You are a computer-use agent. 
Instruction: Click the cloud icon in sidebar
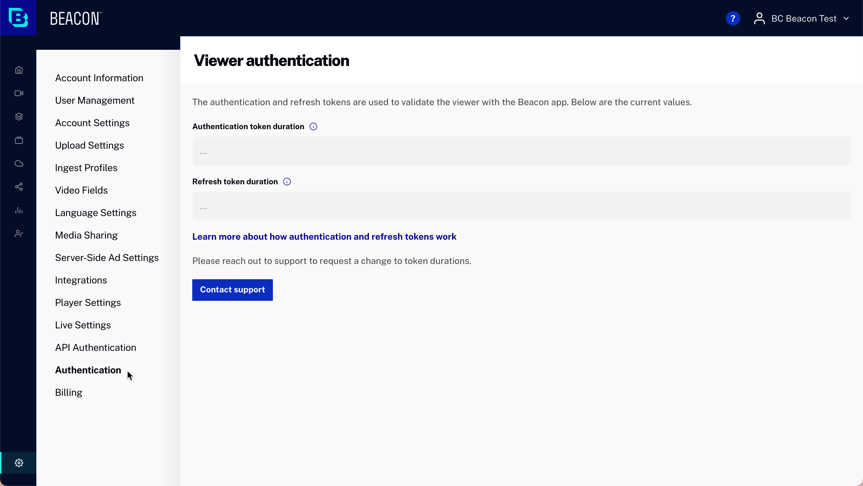pos(18,164)
